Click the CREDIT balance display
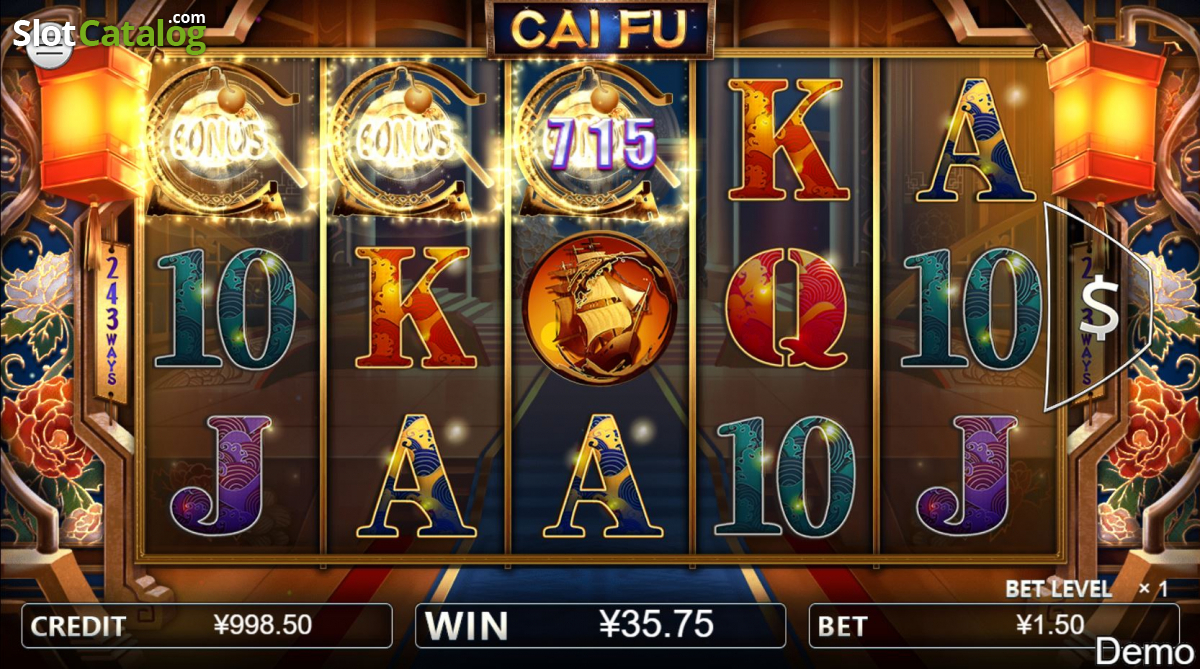 click(x=206, y=626)
